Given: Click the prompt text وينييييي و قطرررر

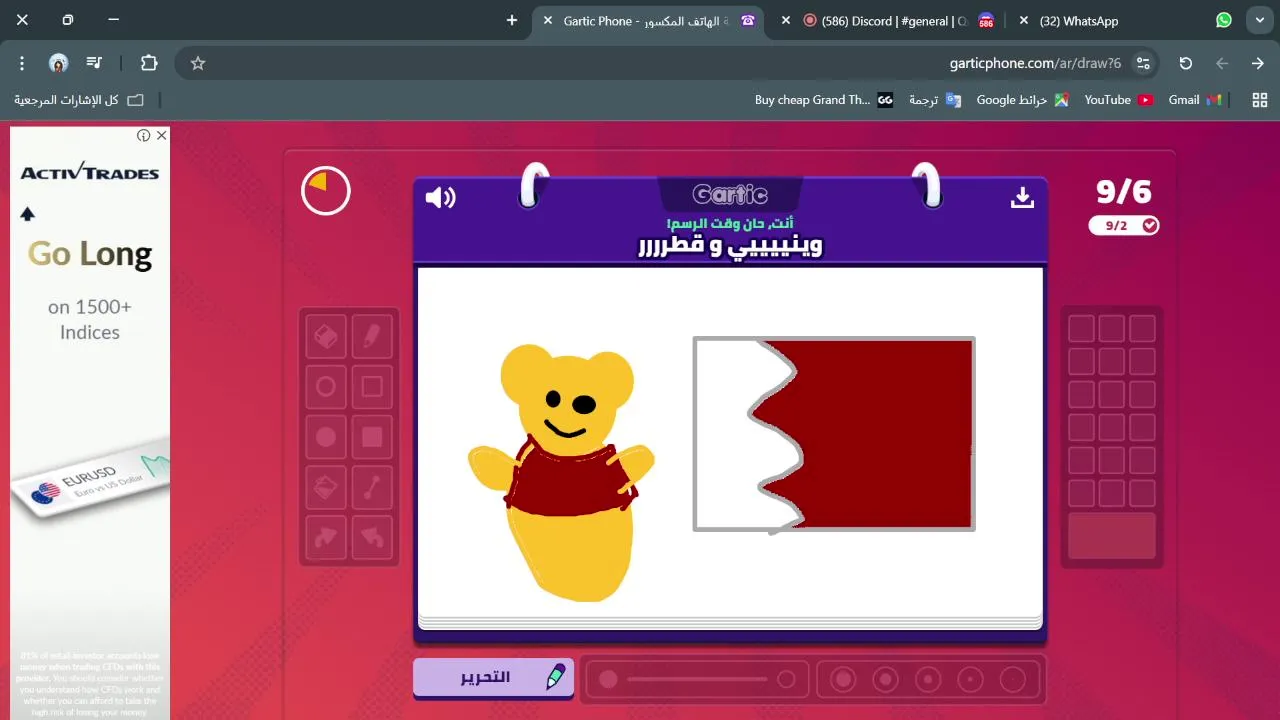Looking at the screenshot, I should tap(730, 247).
